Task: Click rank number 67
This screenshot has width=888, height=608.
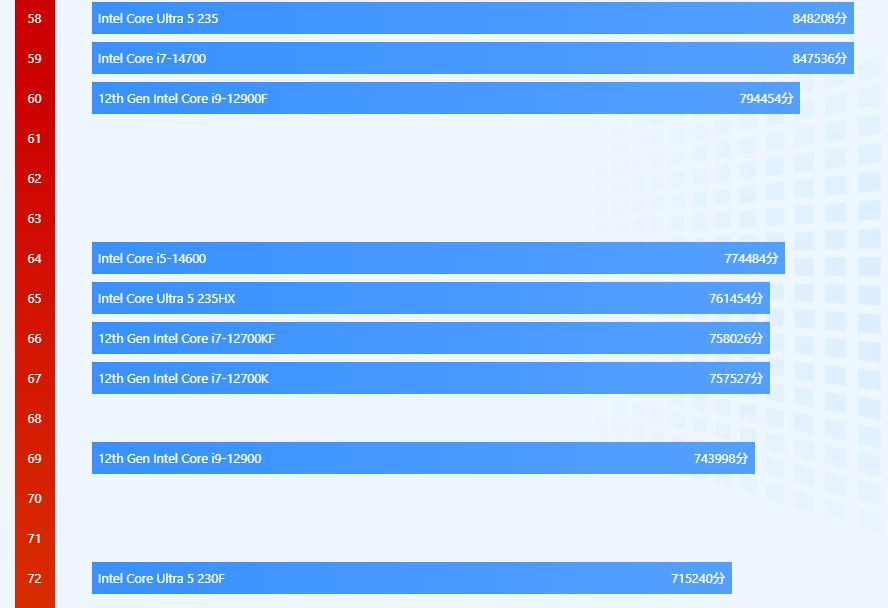Action: 35,379
